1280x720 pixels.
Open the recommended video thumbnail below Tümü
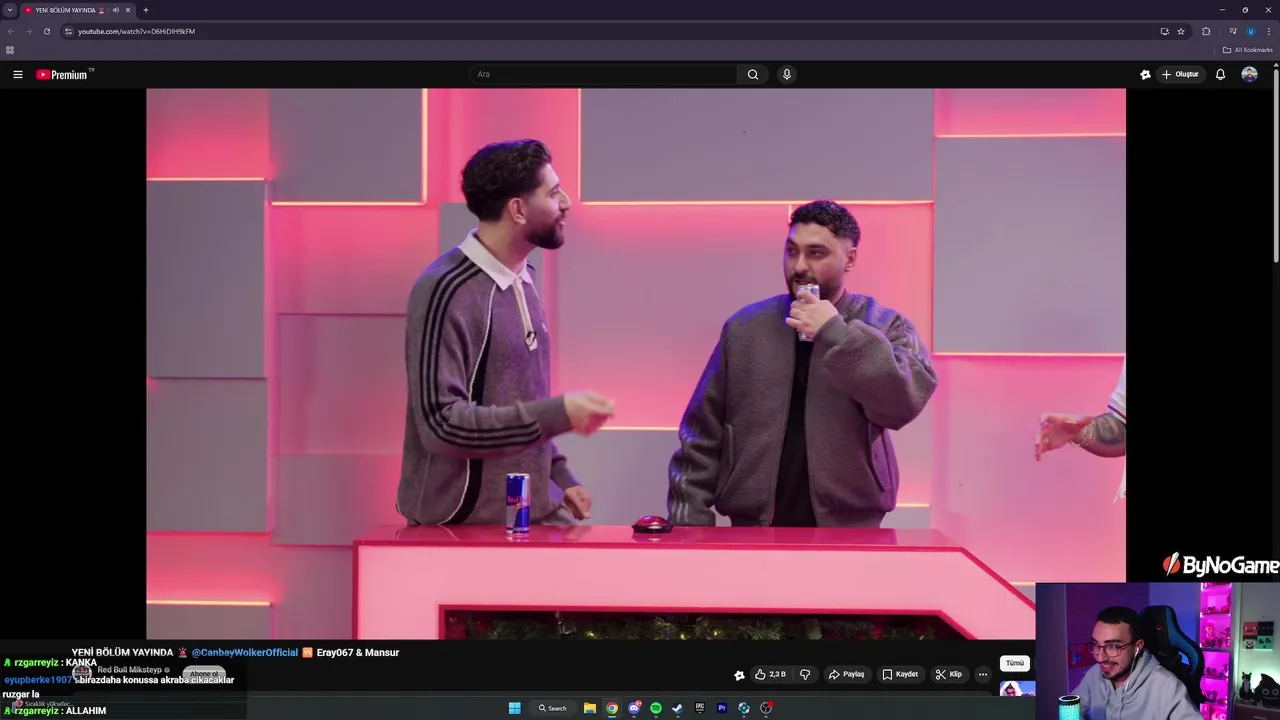tap(1017, 689)
